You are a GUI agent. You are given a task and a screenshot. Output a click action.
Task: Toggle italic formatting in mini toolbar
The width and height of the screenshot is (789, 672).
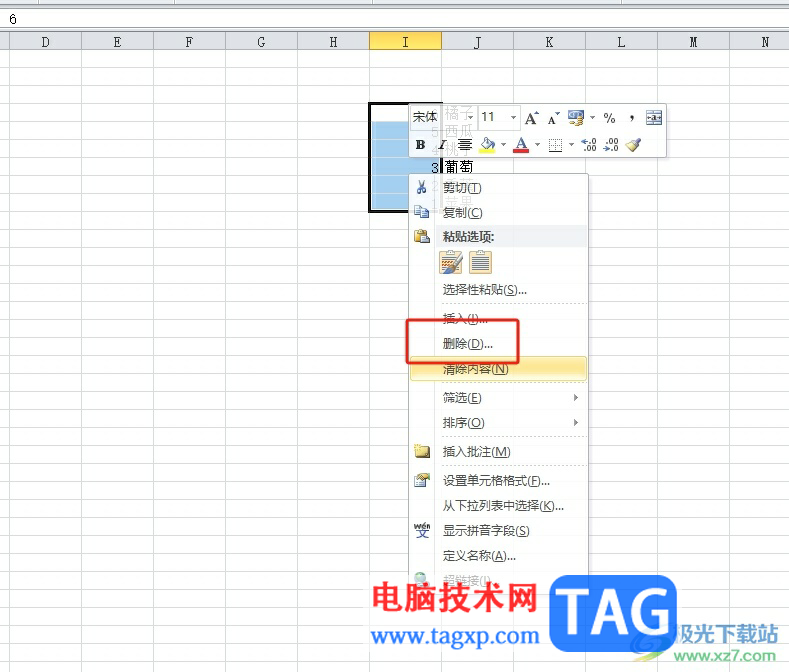coord(442,145)
